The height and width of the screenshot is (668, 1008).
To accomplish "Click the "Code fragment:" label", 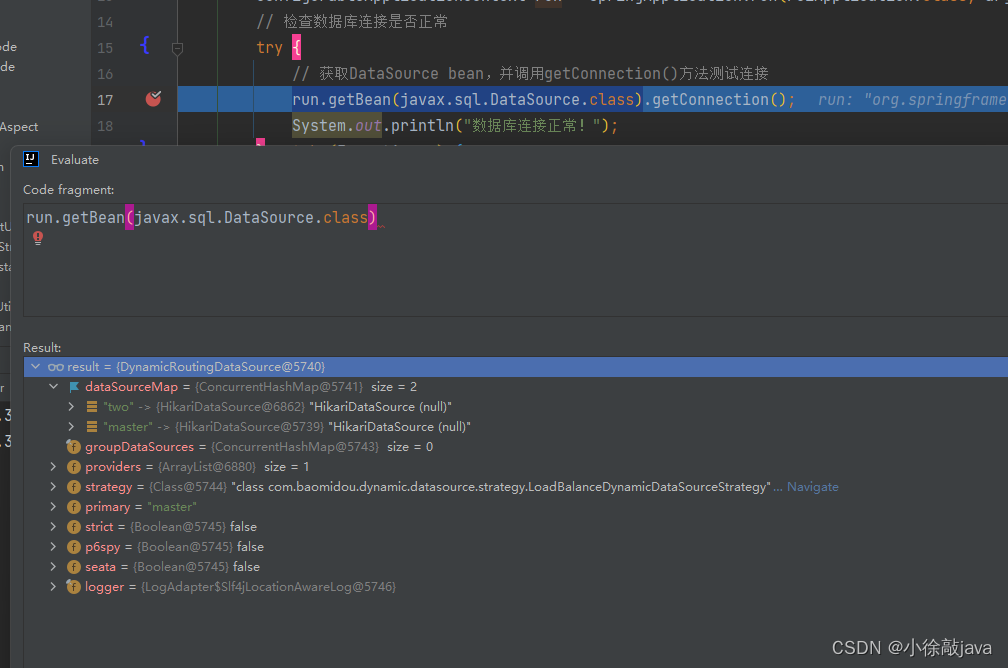I will (69, 190).
